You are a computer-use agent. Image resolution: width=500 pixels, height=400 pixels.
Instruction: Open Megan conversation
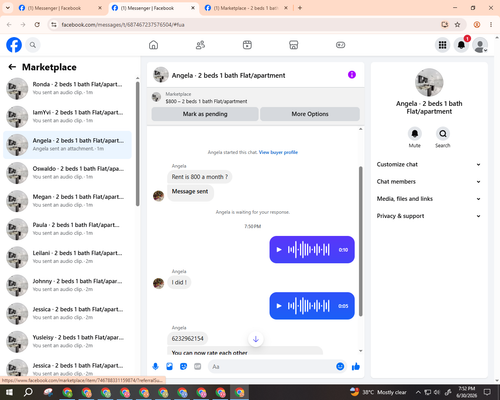coord(68,201)
